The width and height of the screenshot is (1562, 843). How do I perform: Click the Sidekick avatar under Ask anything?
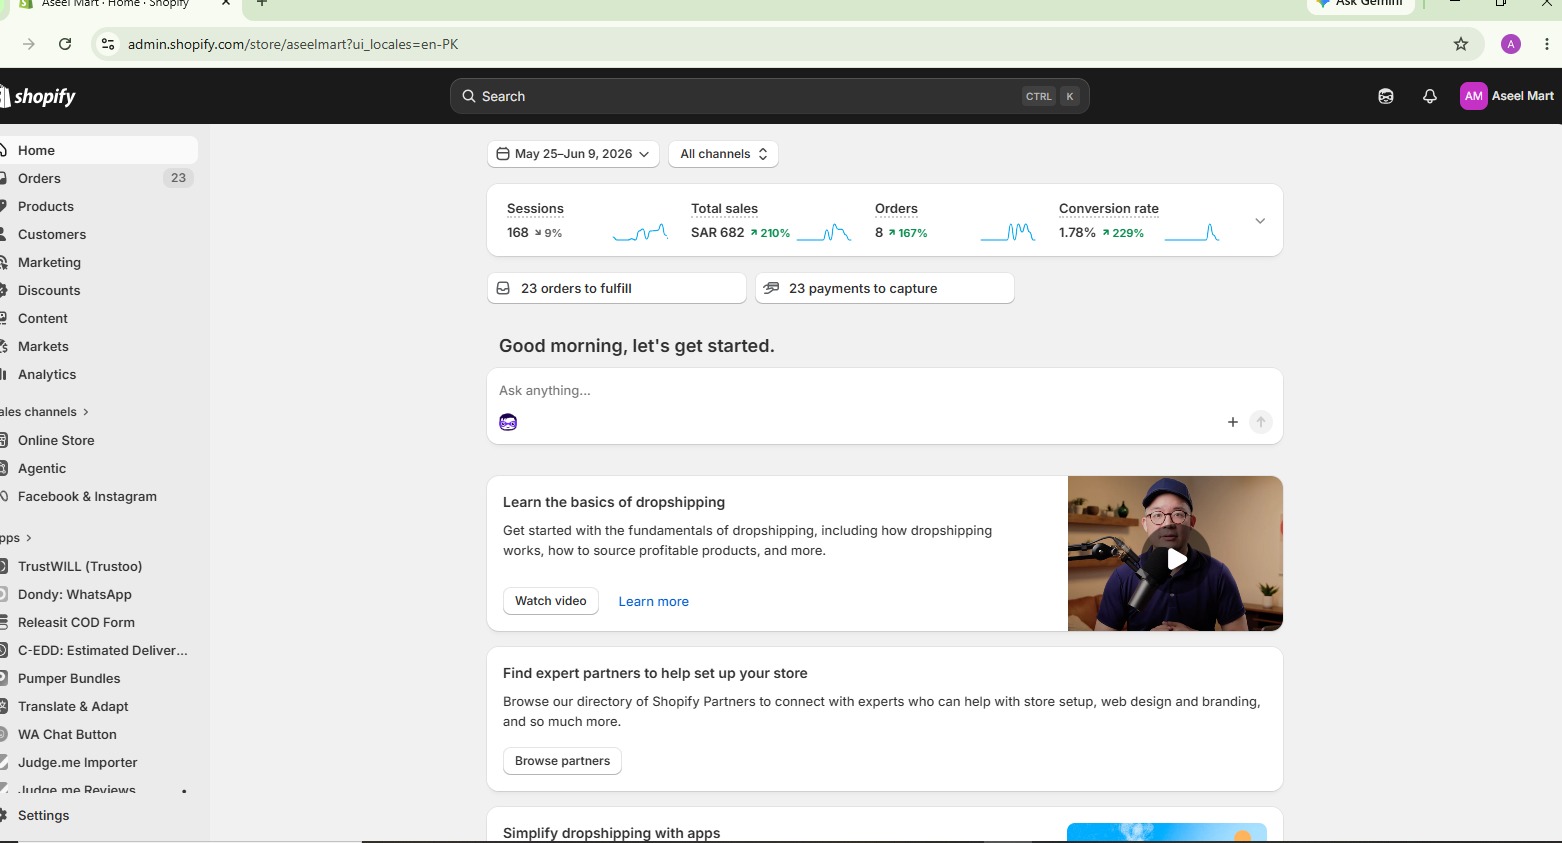tap(508, 422)
